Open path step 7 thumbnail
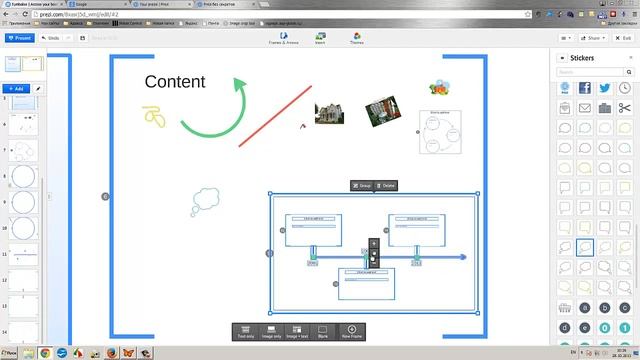Image resolution: width=640 pixels, height=360 pixels. (x=23, y=150)
